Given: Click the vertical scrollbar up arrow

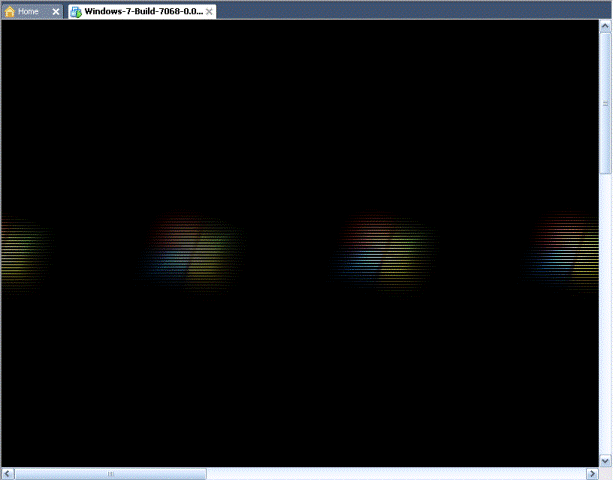Looking at the screenshot, I should tap(605, 26).
